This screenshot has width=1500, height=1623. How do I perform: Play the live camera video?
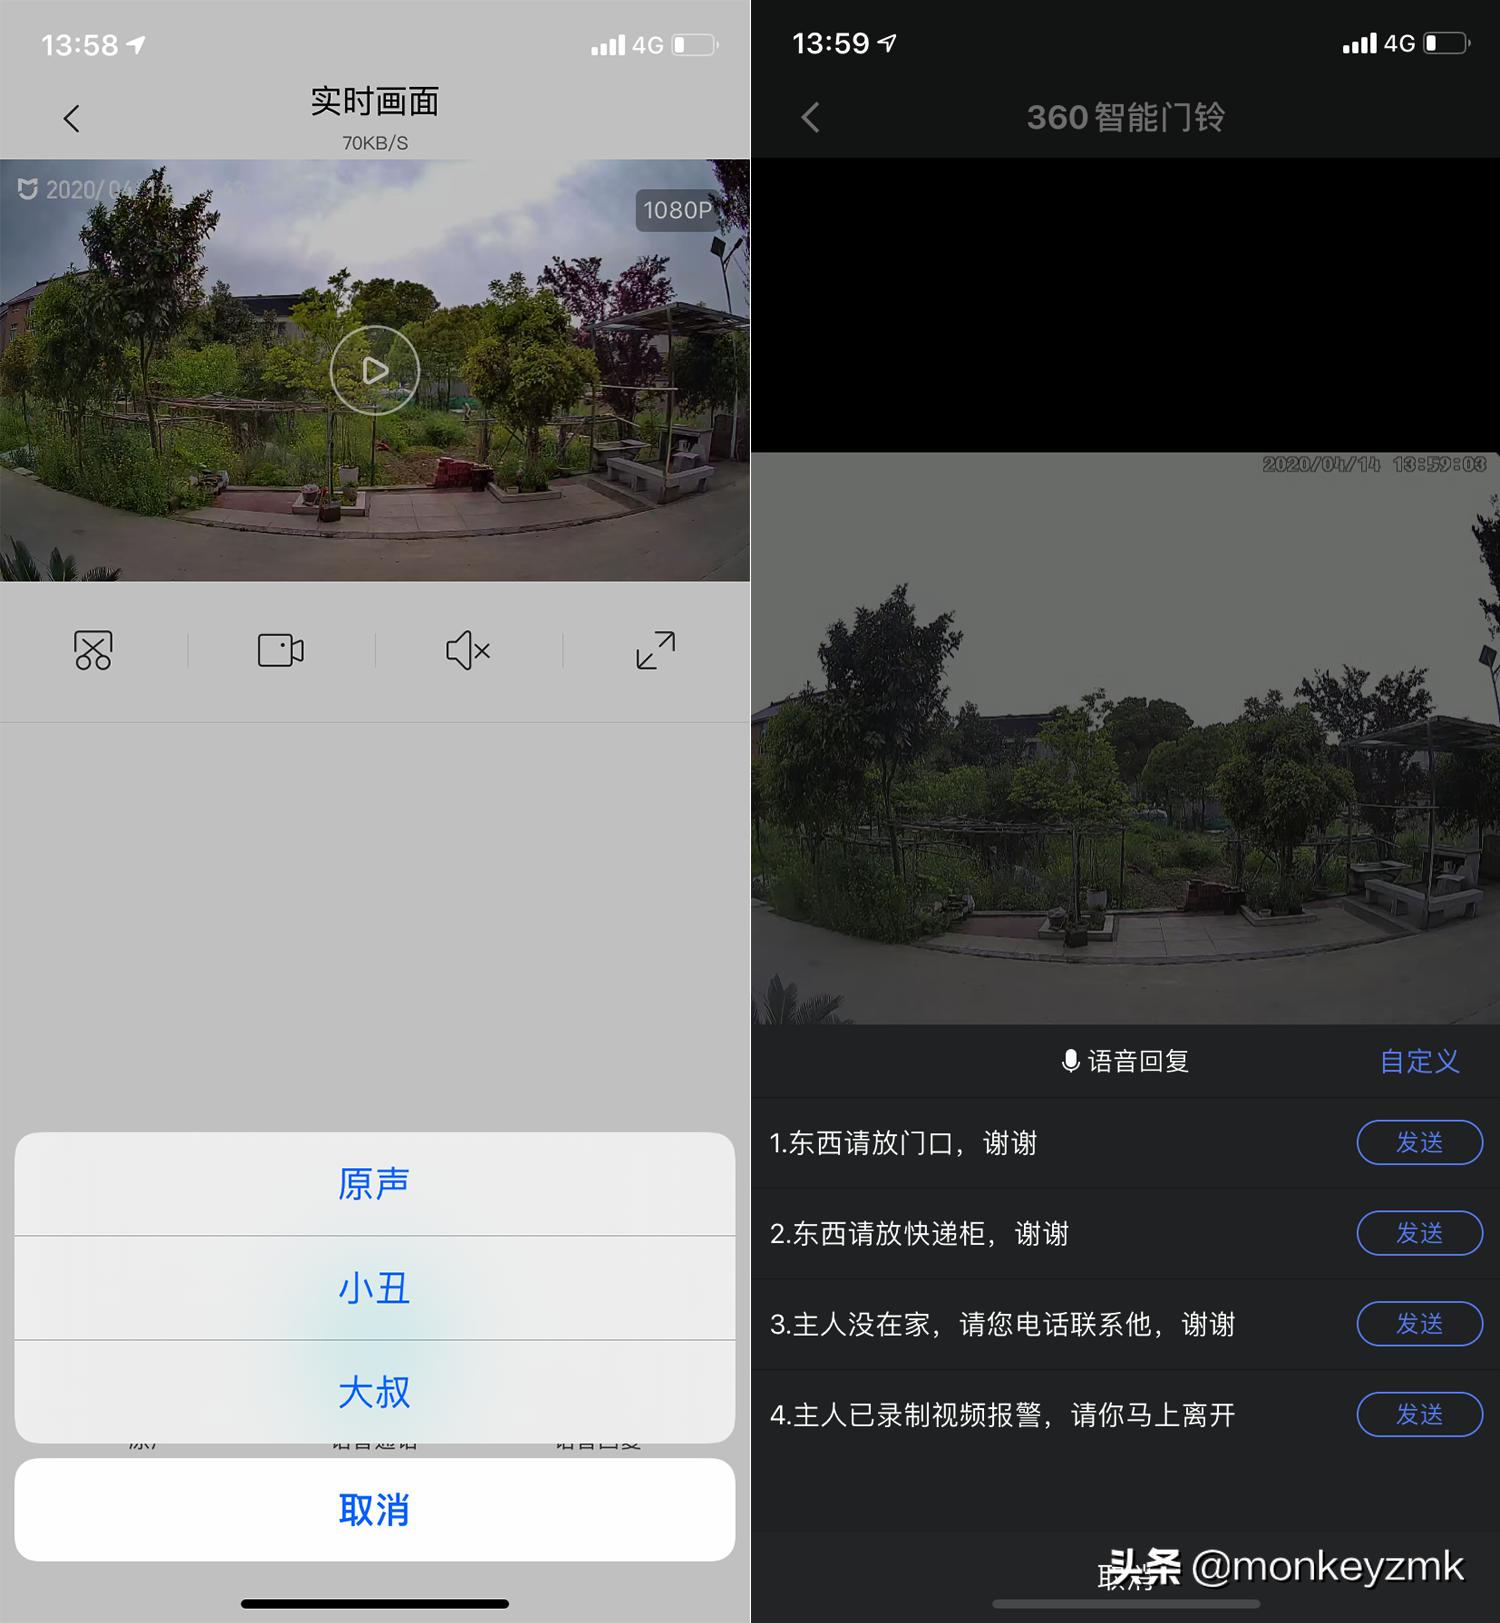pyautogui.click(x=375, y=370)
